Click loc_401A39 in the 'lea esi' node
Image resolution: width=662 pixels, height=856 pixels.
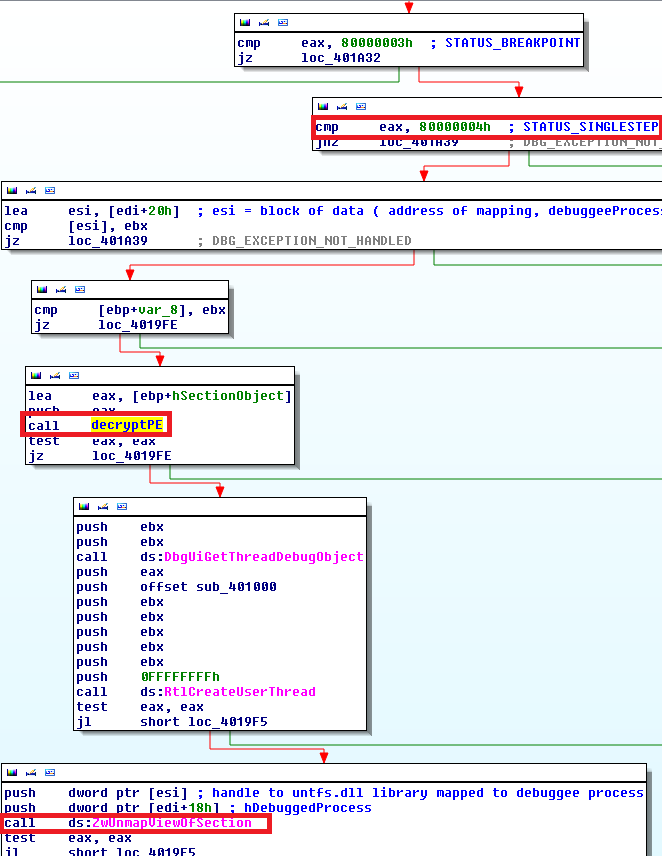point(108,241)
